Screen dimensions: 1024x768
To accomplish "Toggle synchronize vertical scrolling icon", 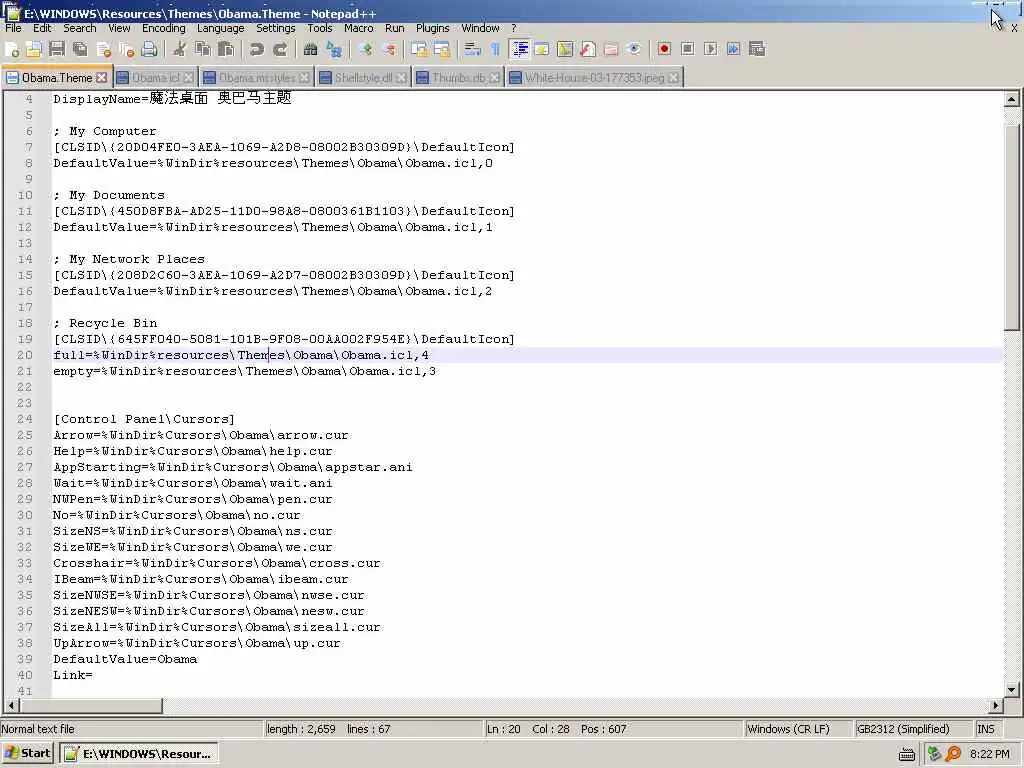I will click(419, 49).
